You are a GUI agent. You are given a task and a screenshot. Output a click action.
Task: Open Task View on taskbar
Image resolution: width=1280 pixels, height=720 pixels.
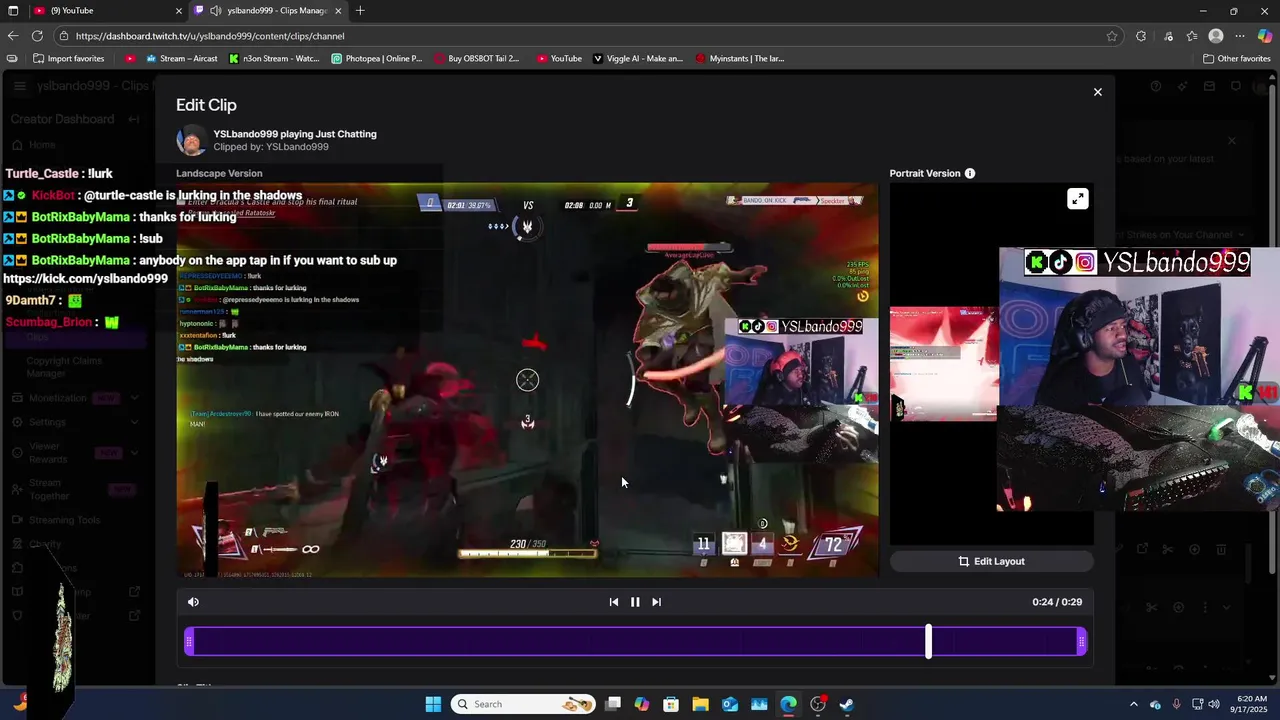613,704
